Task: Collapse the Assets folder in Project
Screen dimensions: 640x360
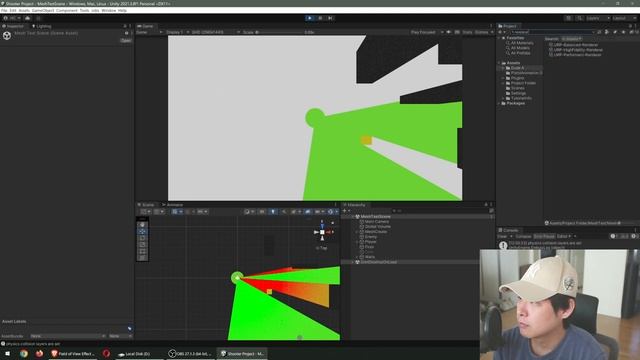Action: 499,63
